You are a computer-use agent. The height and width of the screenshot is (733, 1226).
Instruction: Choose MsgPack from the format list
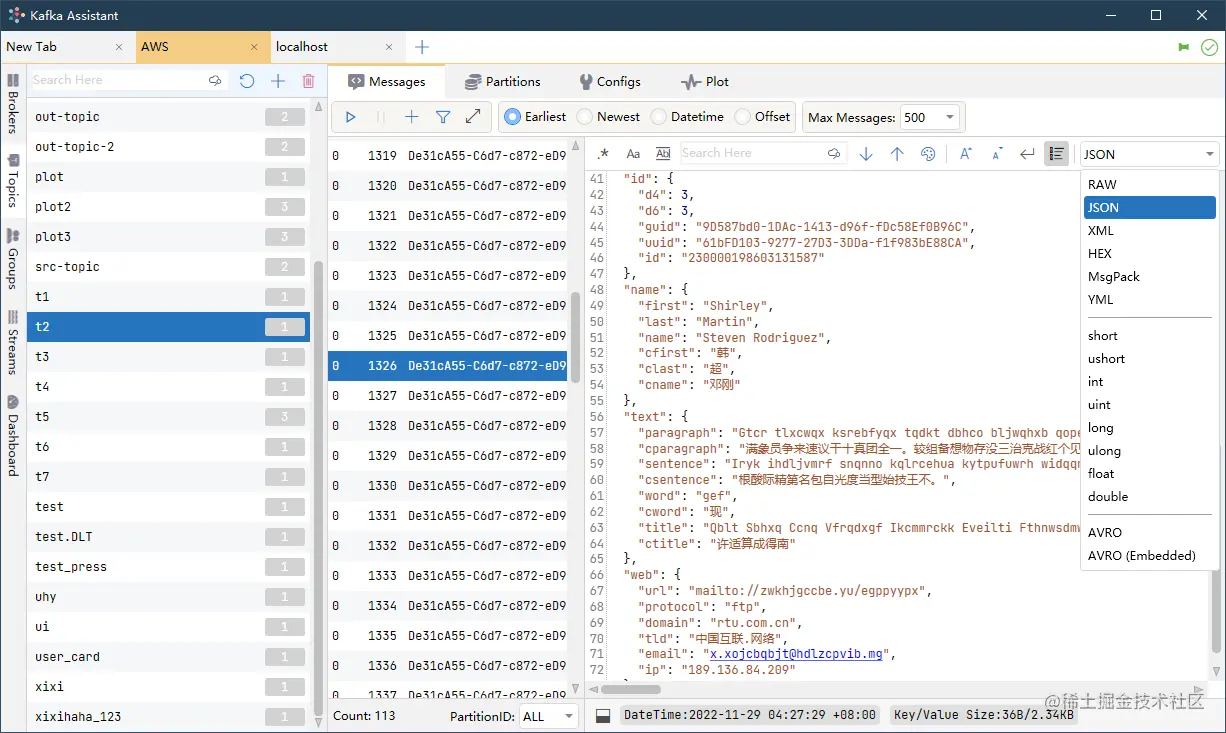[x=1114, y=277]
